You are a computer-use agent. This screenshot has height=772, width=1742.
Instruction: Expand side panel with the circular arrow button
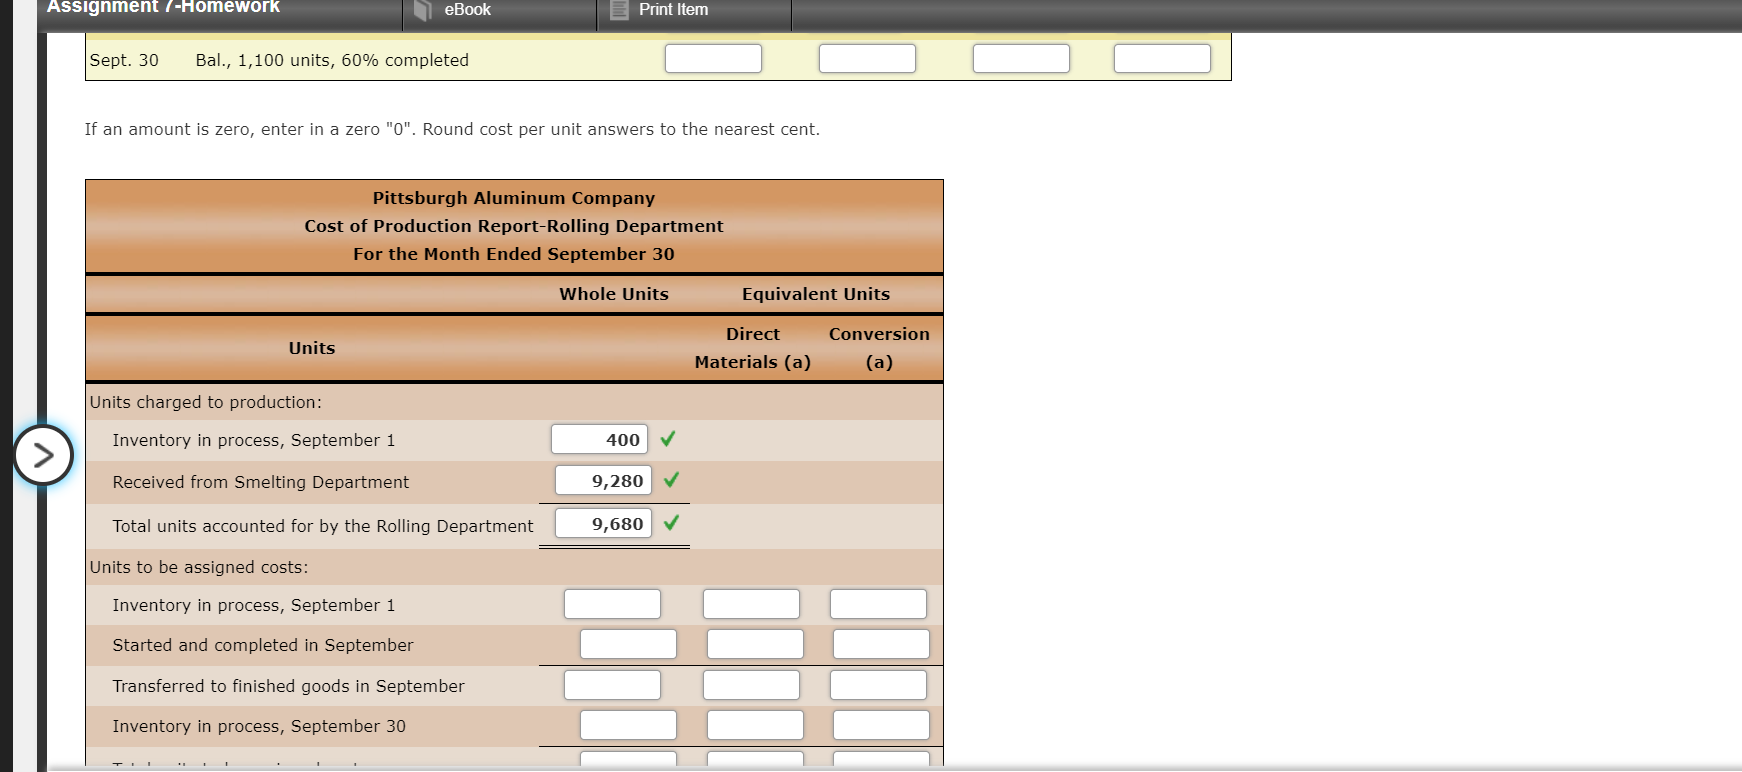pyautogui.click(x=43, y=455)
